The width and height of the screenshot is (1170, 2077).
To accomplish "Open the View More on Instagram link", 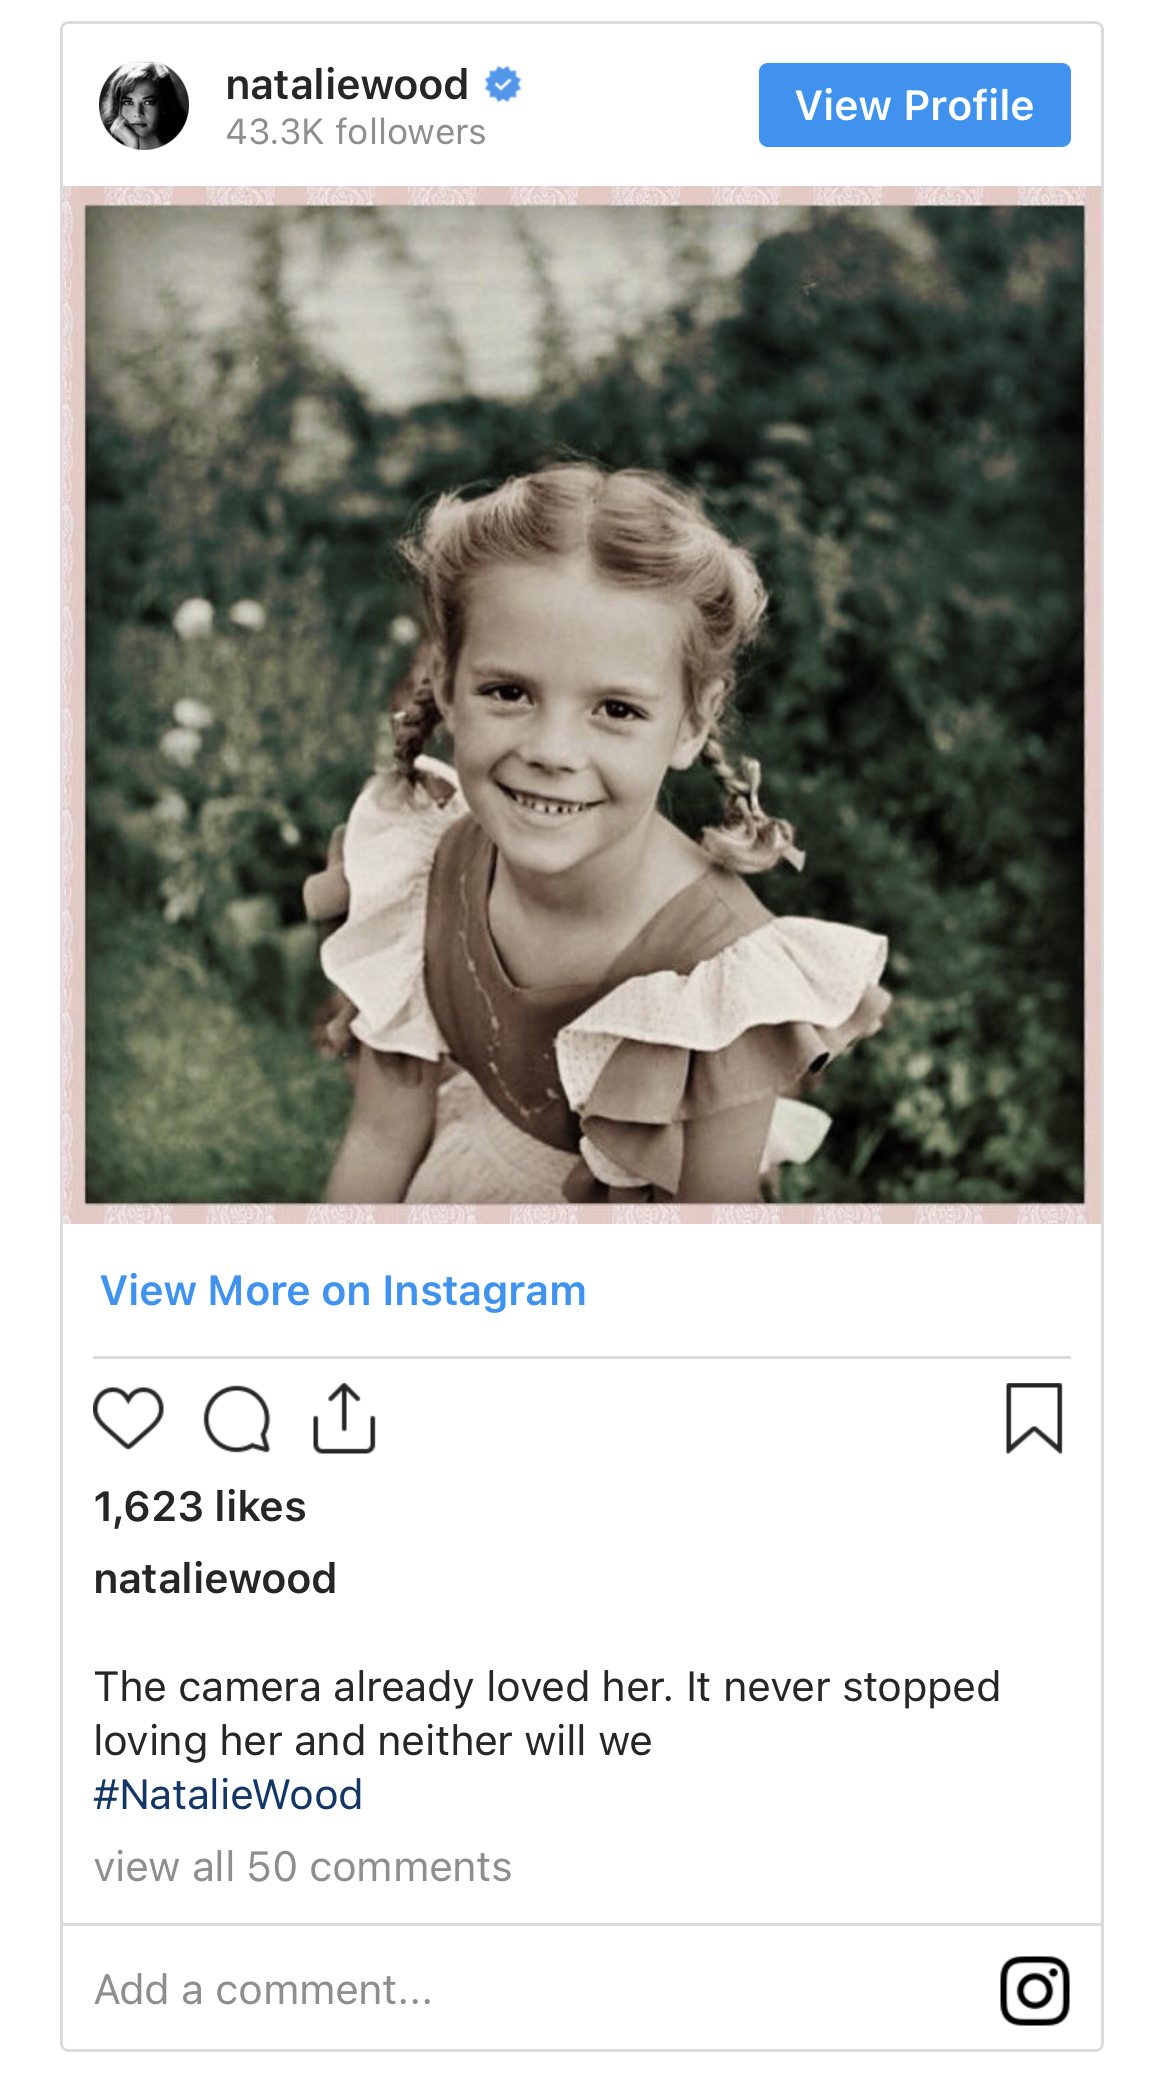I will [343, 1291].
